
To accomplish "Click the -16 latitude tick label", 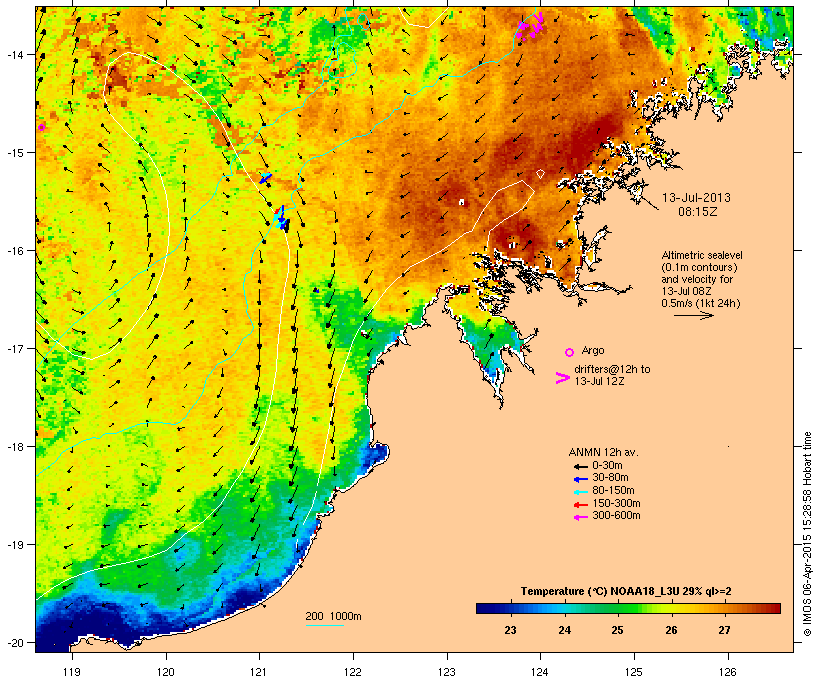I will coord(14,251).
